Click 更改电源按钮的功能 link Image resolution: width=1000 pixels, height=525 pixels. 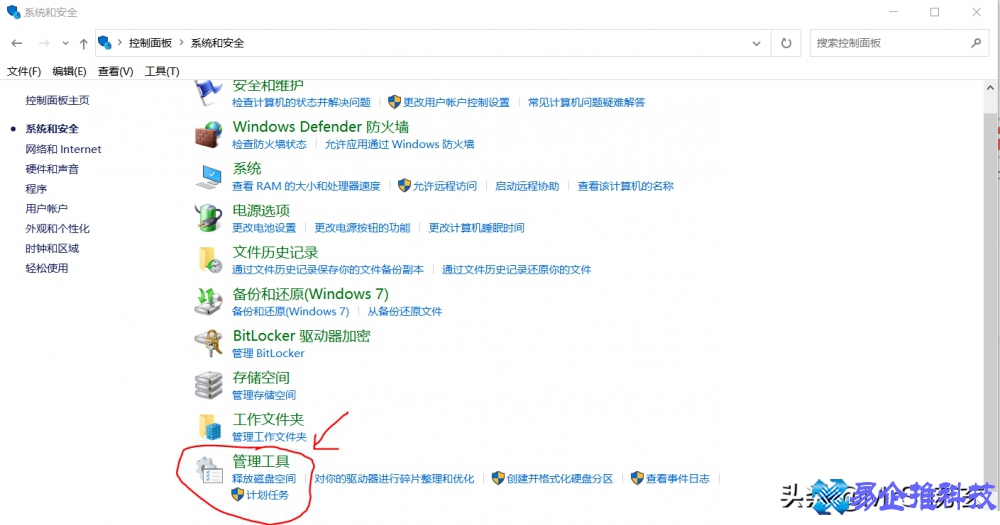[362, 228]
